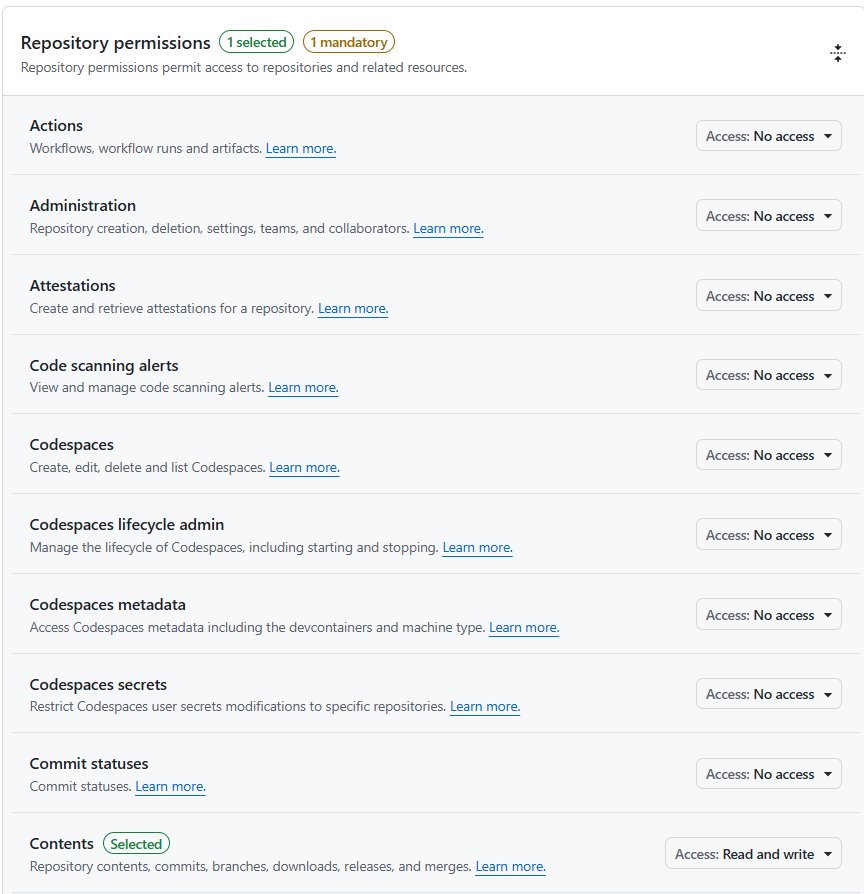Click the Contents permission title
This screenshot has width=864, height=894.
point(62,843)
